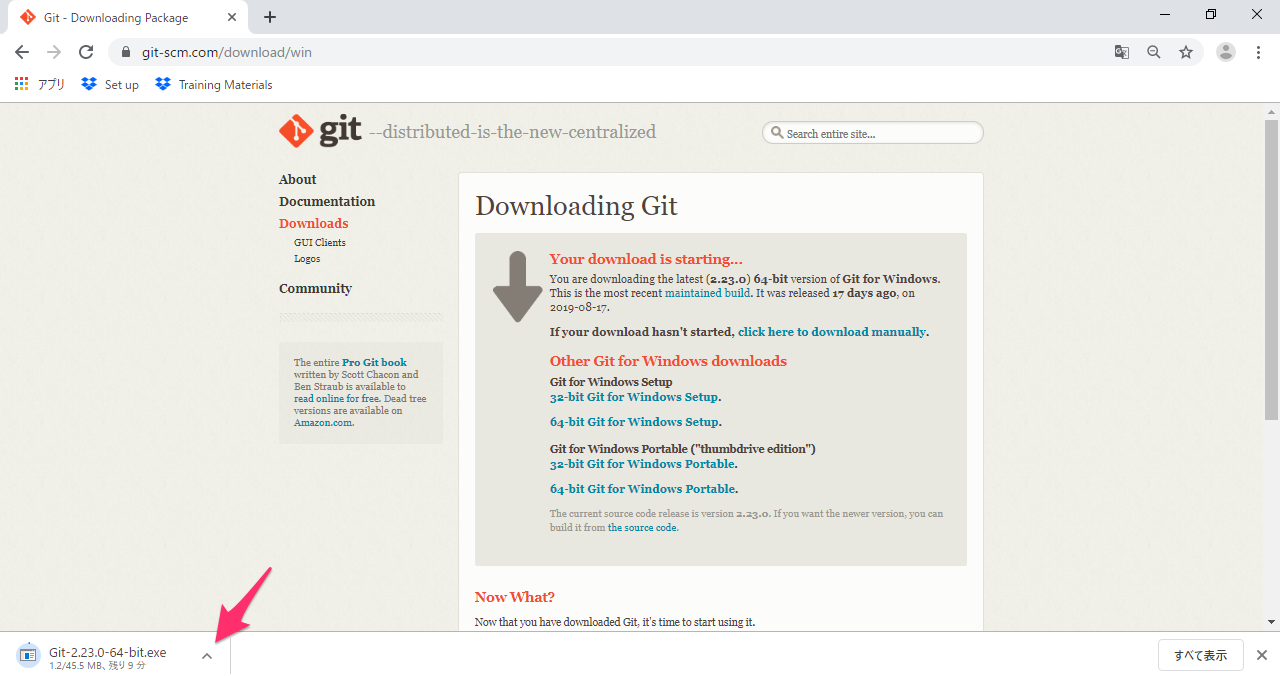Click Other Git for Windows downloads heading
The image size is (1280, 676).
[668, 361]
